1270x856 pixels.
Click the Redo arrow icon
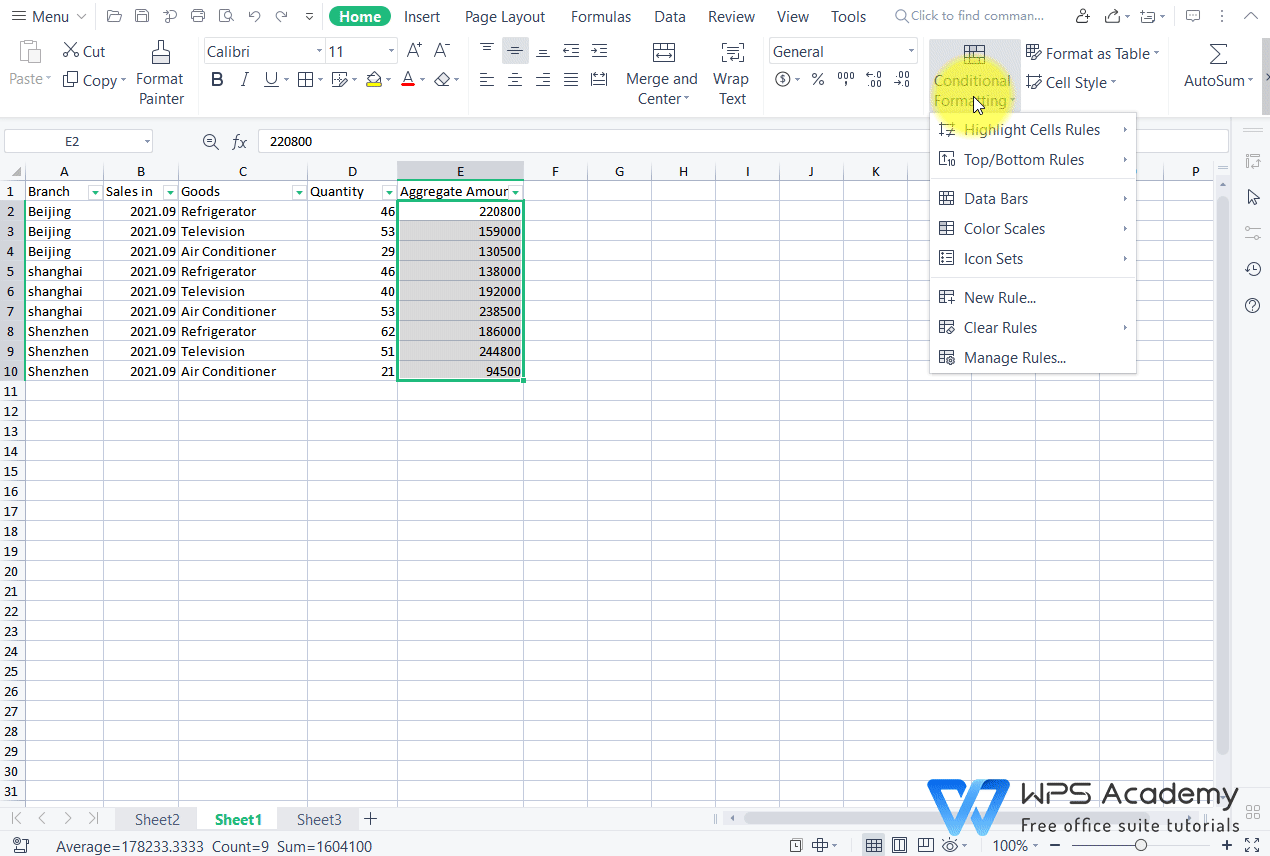(x=282, y=16)
